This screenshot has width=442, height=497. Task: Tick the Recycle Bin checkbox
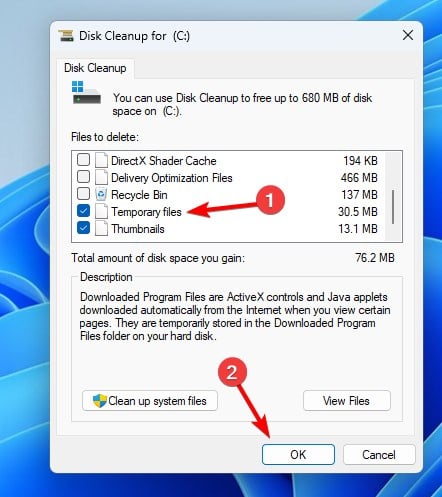tap(83, 194)
